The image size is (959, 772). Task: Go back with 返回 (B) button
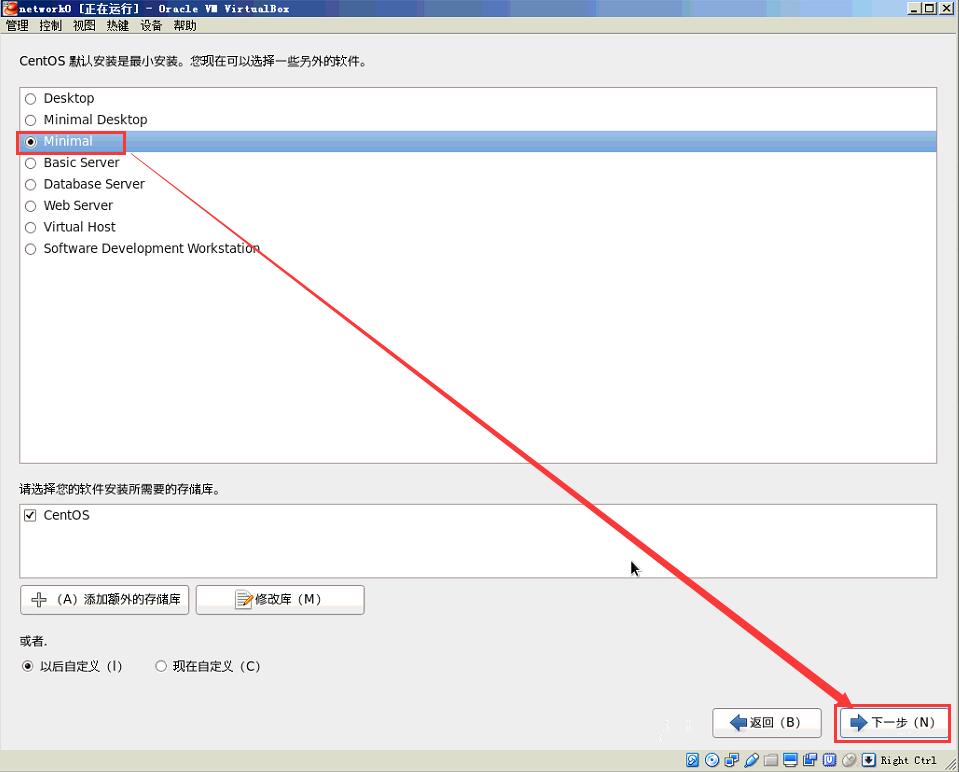(767, 723)
